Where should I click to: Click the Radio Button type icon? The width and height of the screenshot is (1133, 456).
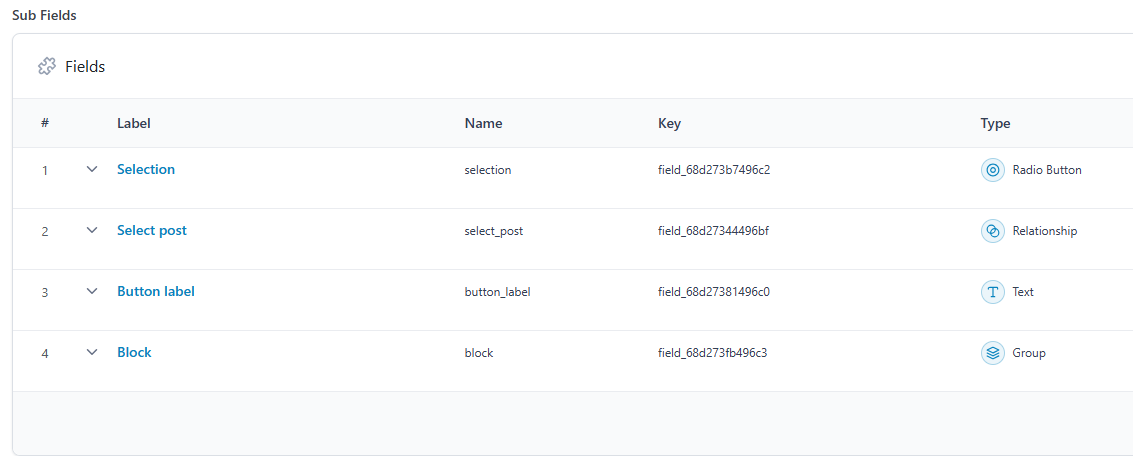[992, 170]
